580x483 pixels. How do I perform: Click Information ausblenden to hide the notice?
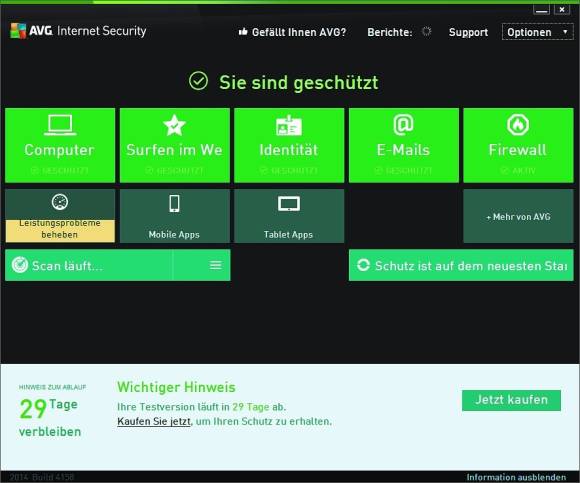click(516, 477)
